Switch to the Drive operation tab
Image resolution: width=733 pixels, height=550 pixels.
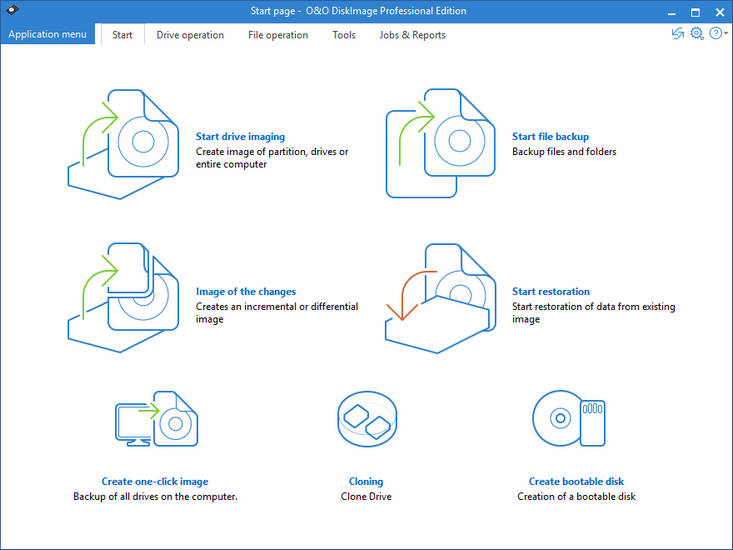190,35
